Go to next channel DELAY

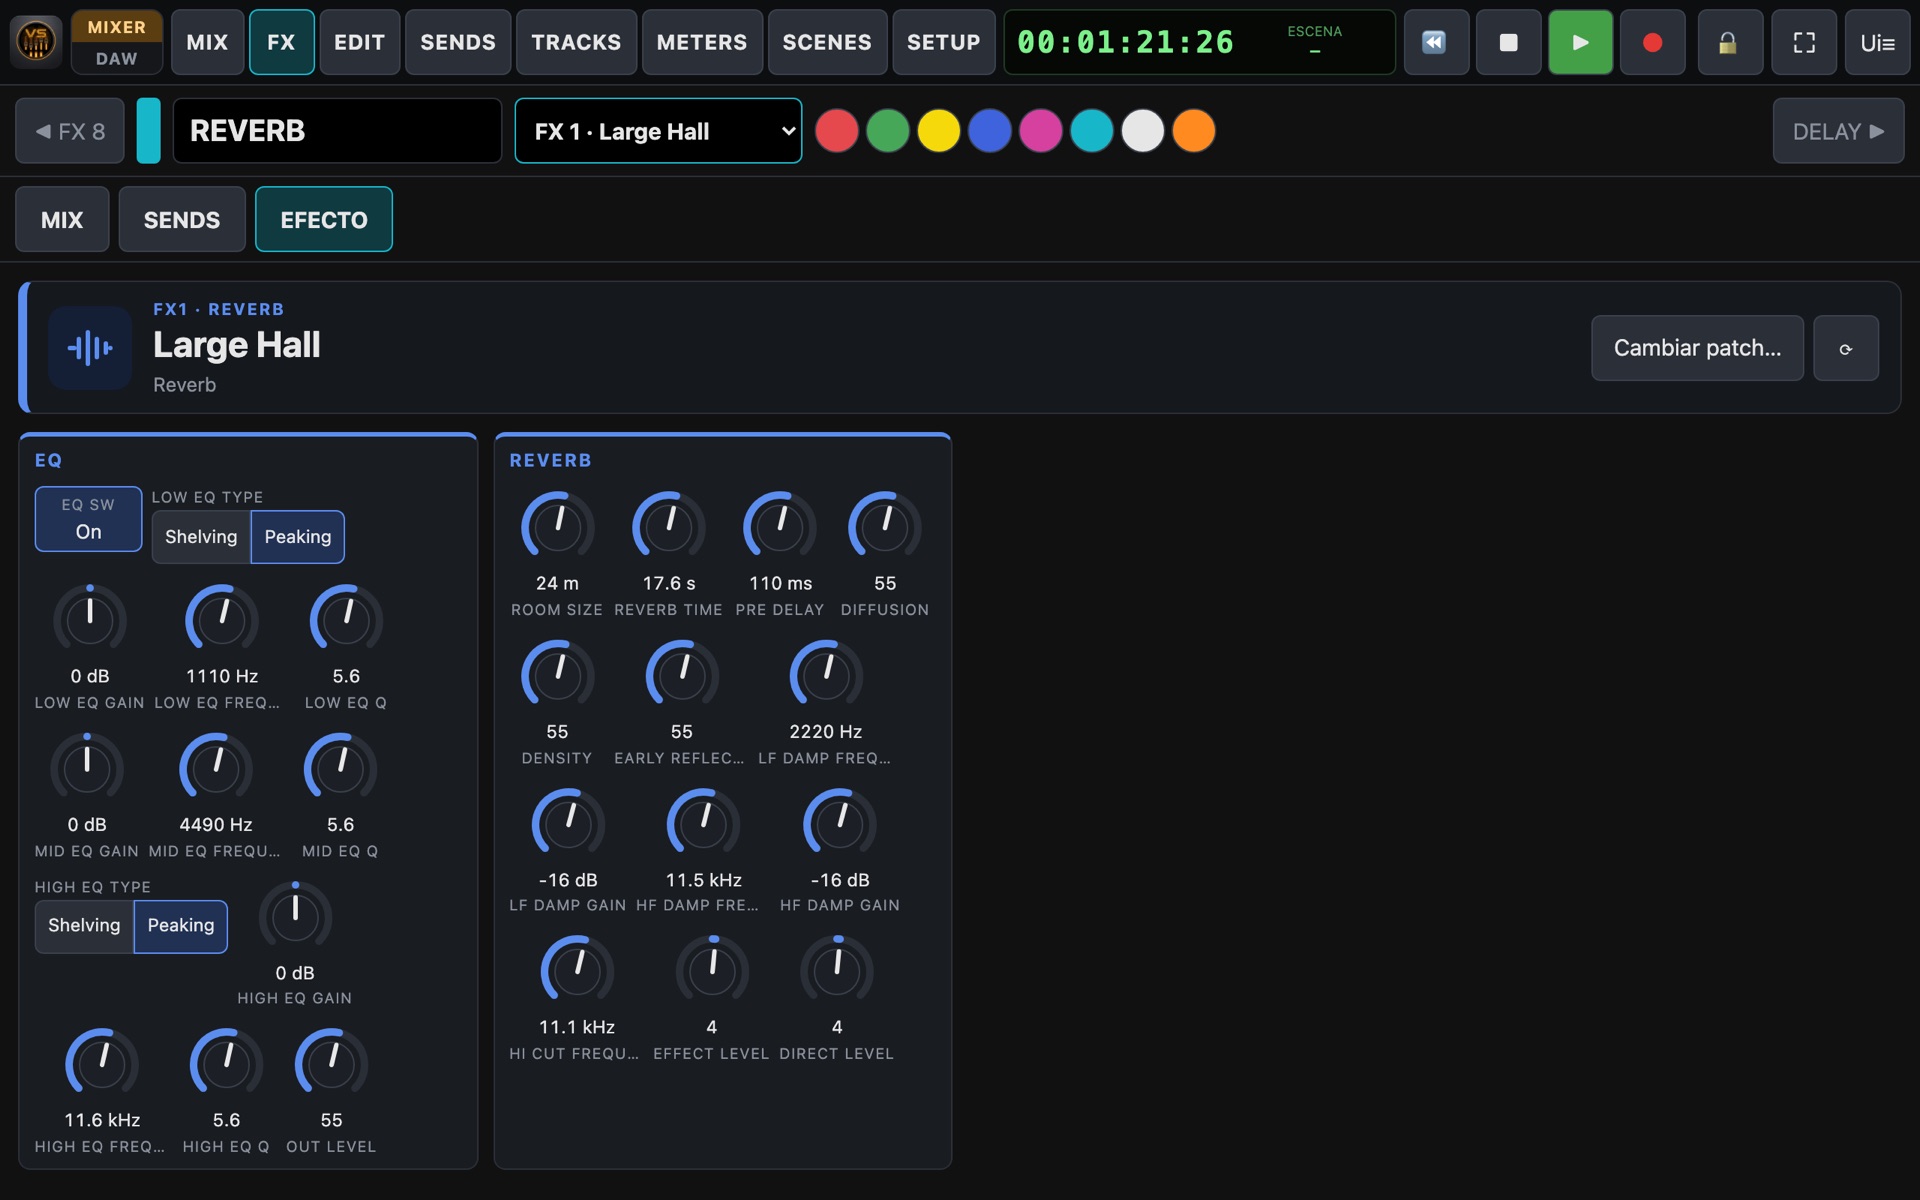(x=1838, y=131)
